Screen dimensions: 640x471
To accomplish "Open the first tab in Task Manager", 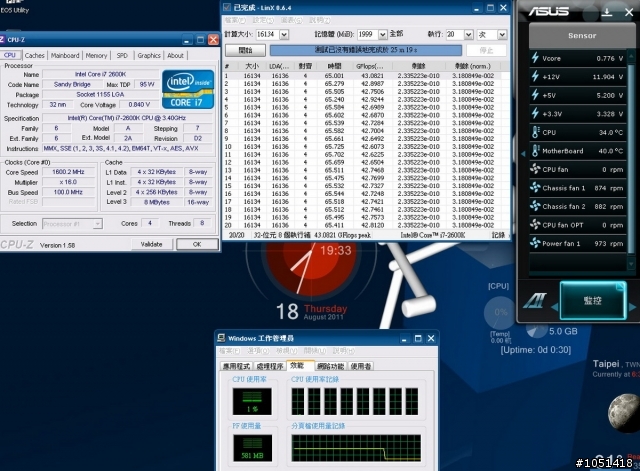I will coord(236,366).
